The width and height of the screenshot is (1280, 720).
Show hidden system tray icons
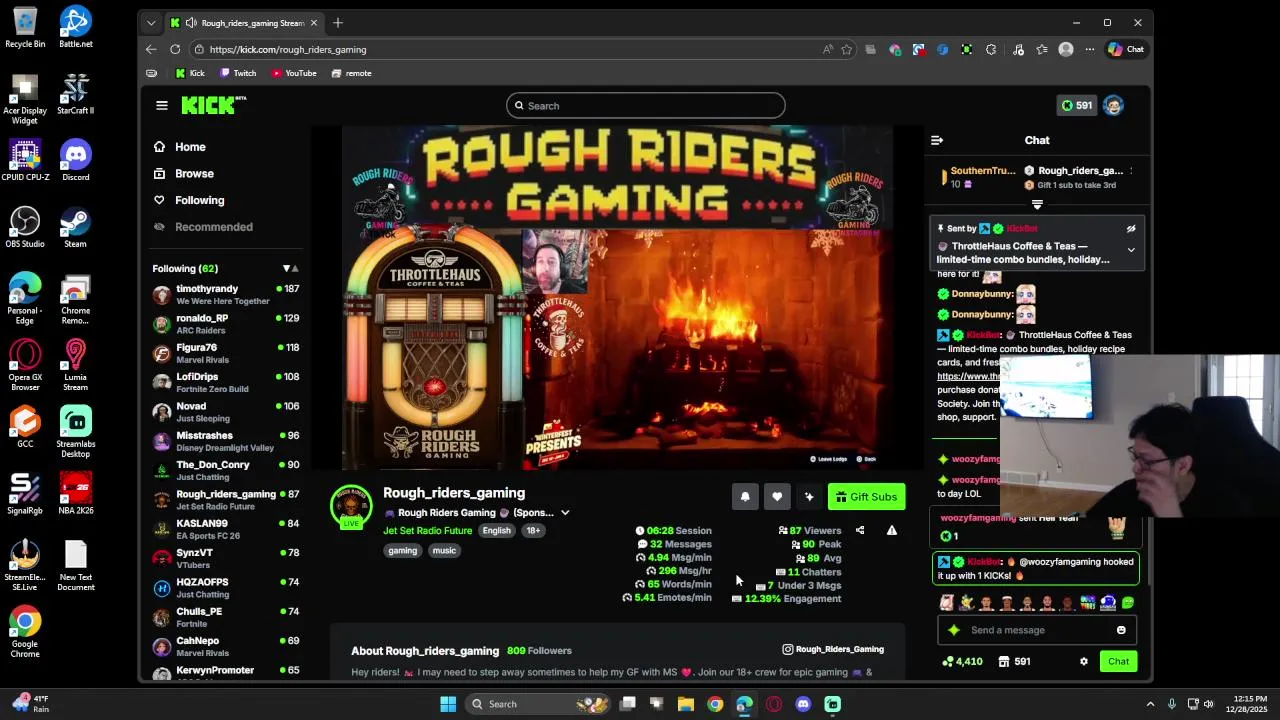tap(1150, 704)
